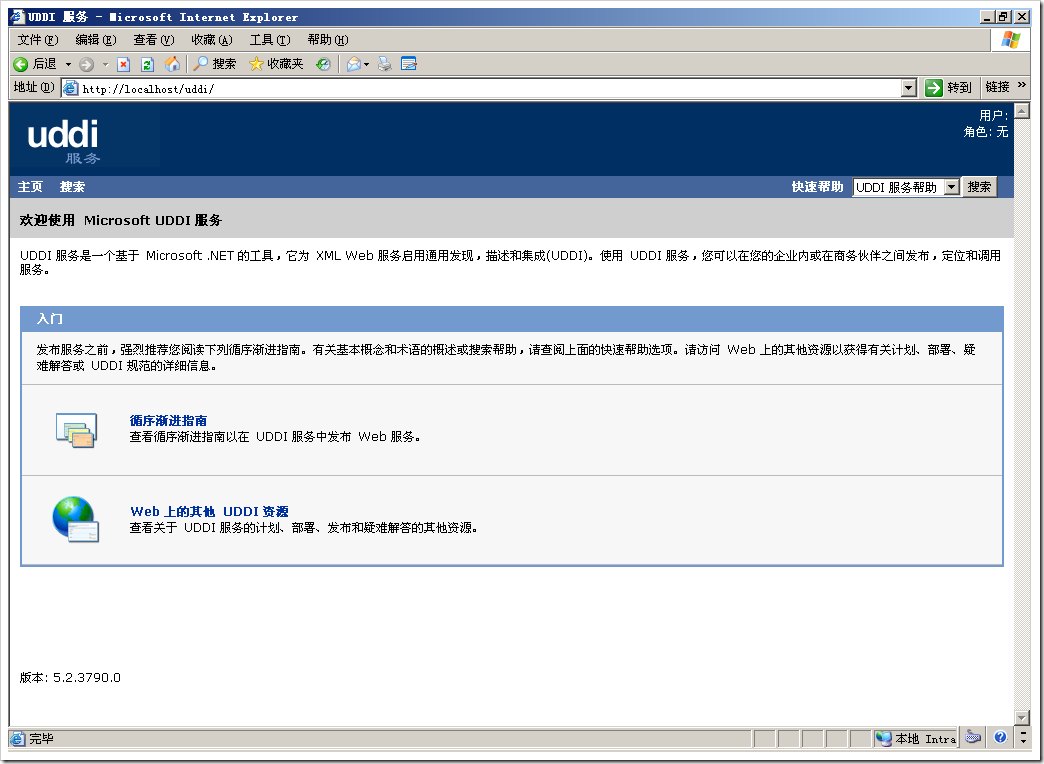Open the 收藏(A) menu
This screenshot has width=1044, height=764.
pos(212,40)
